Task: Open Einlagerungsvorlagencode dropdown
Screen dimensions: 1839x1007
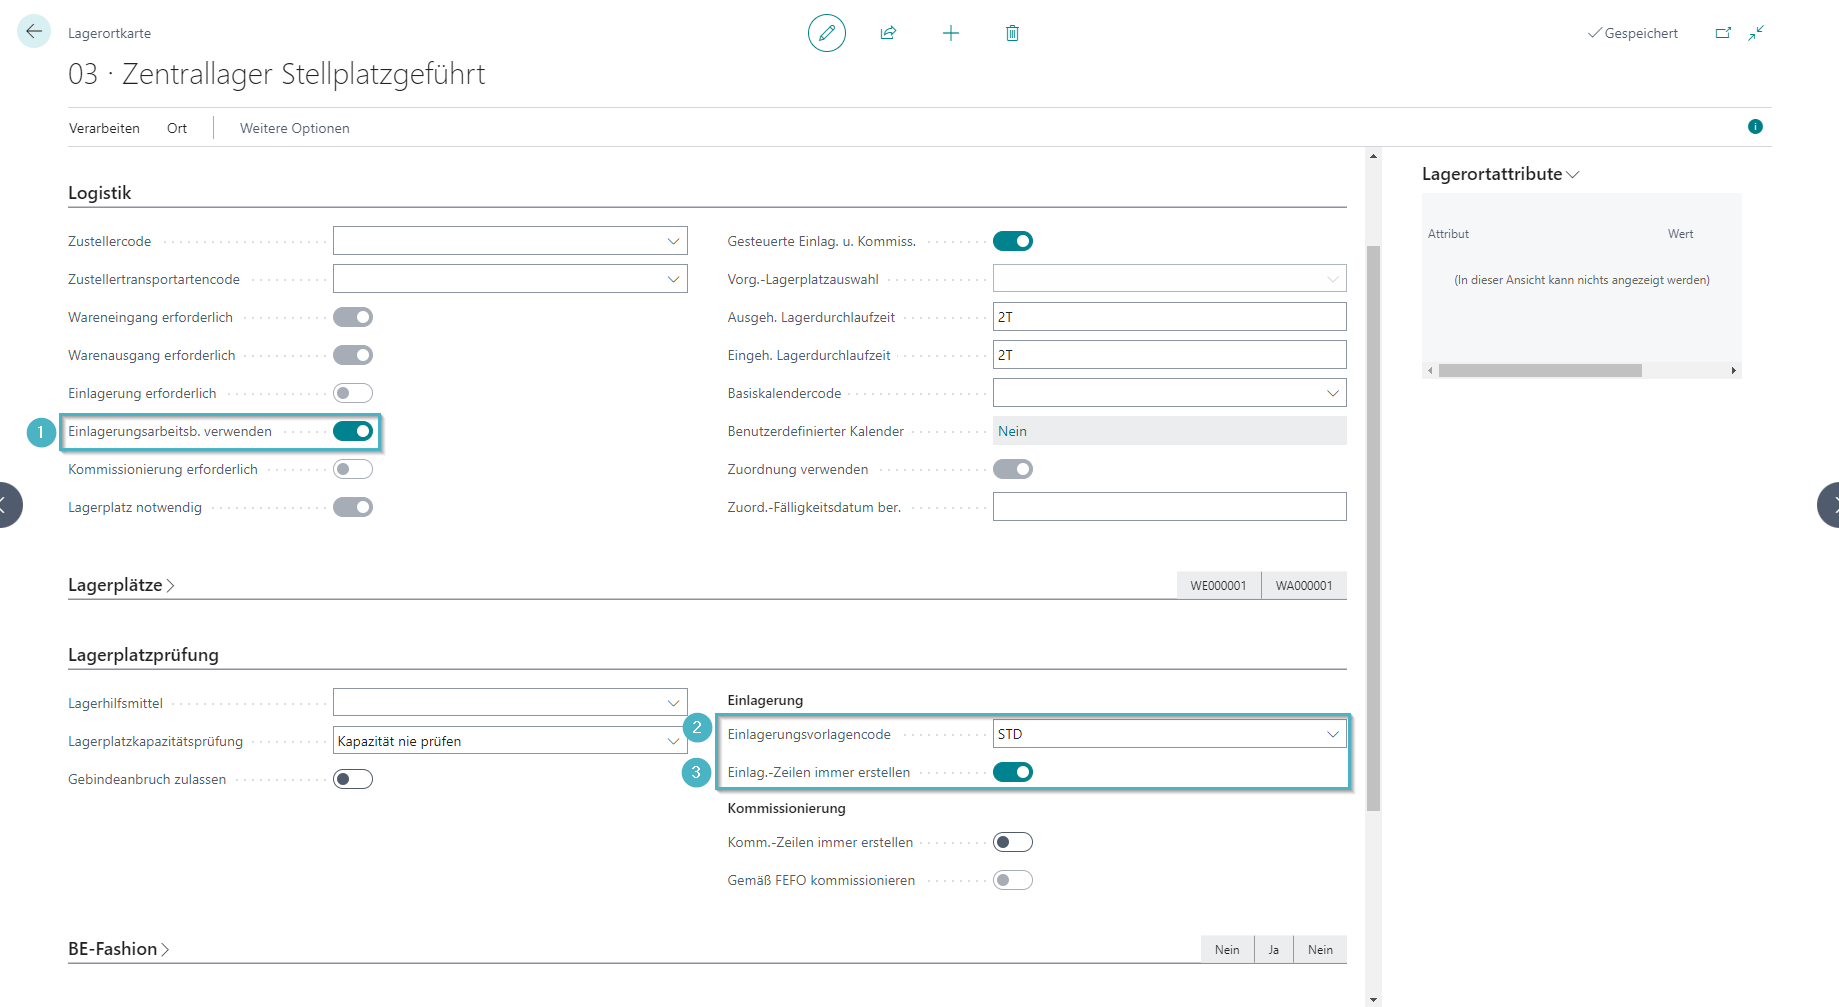Action: 1332,734
